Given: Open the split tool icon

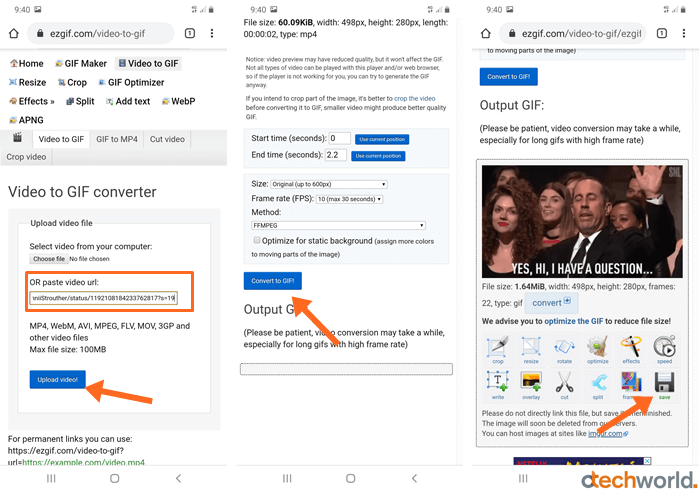Looking at the screenshot, I should pyautogui.click(x=598, y=385).
